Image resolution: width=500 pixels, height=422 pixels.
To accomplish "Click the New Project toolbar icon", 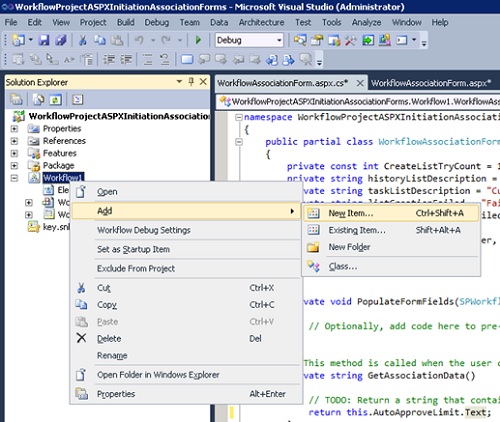I will pos(18,40).
